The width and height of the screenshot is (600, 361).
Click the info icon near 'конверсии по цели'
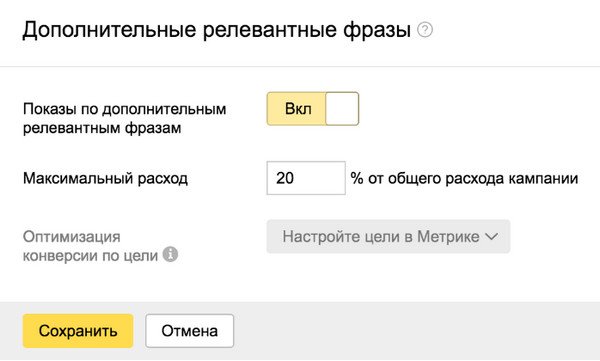[x=170, y=254]
